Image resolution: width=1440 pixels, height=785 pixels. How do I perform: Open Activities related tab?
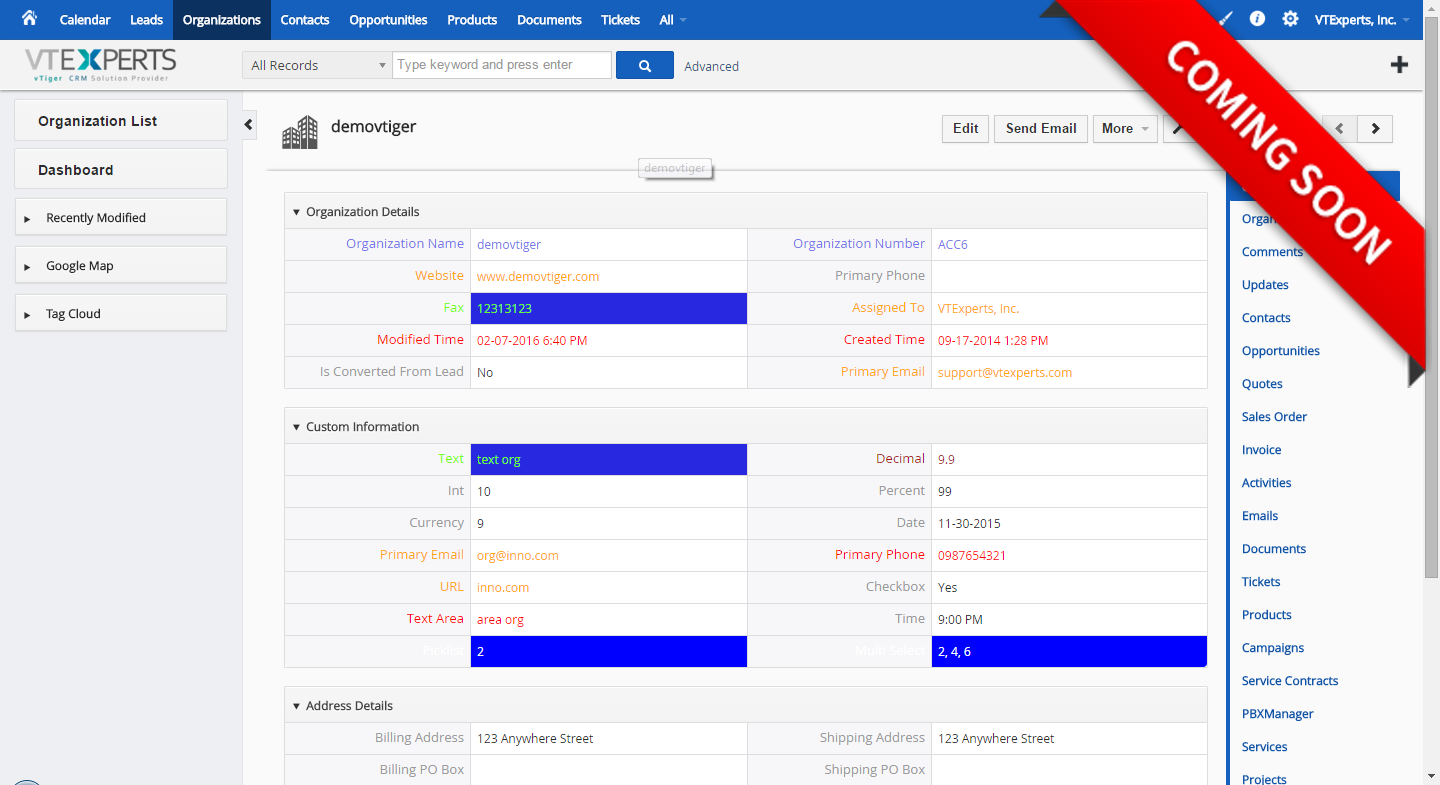pyautogui.click(x=1266, y=483)
